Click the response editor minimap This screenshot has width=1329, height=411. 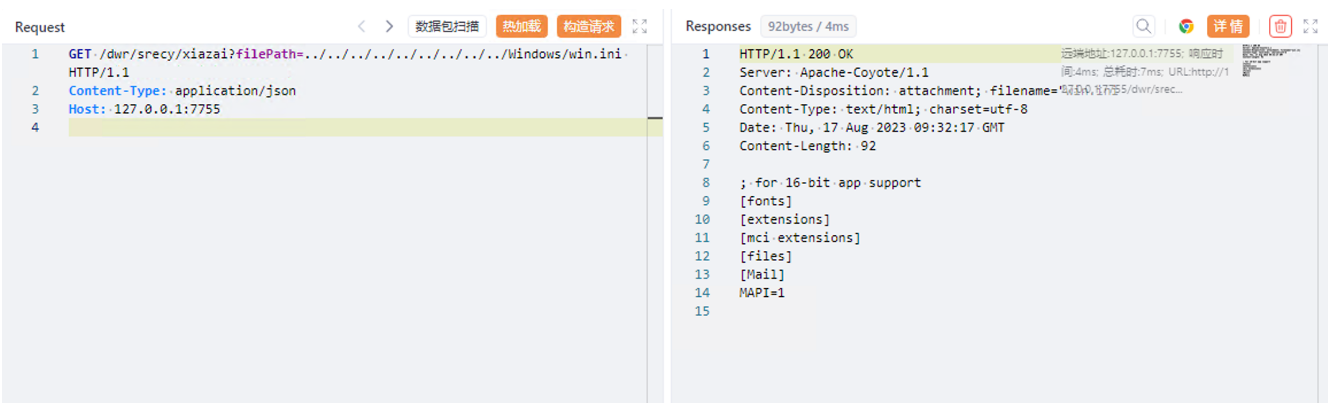pos(1270,61)
